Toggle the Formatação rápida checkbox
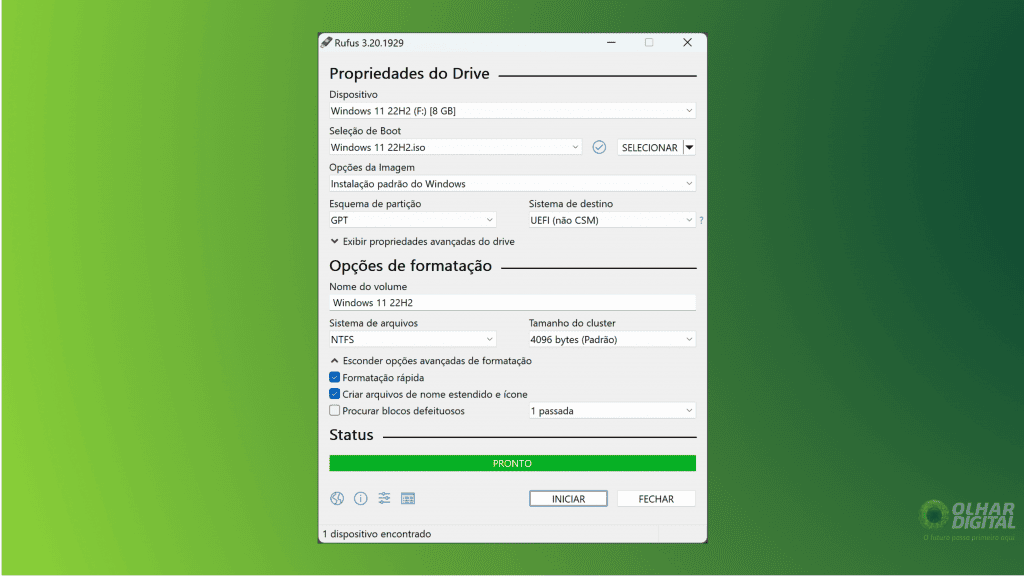 pos(334,377)
